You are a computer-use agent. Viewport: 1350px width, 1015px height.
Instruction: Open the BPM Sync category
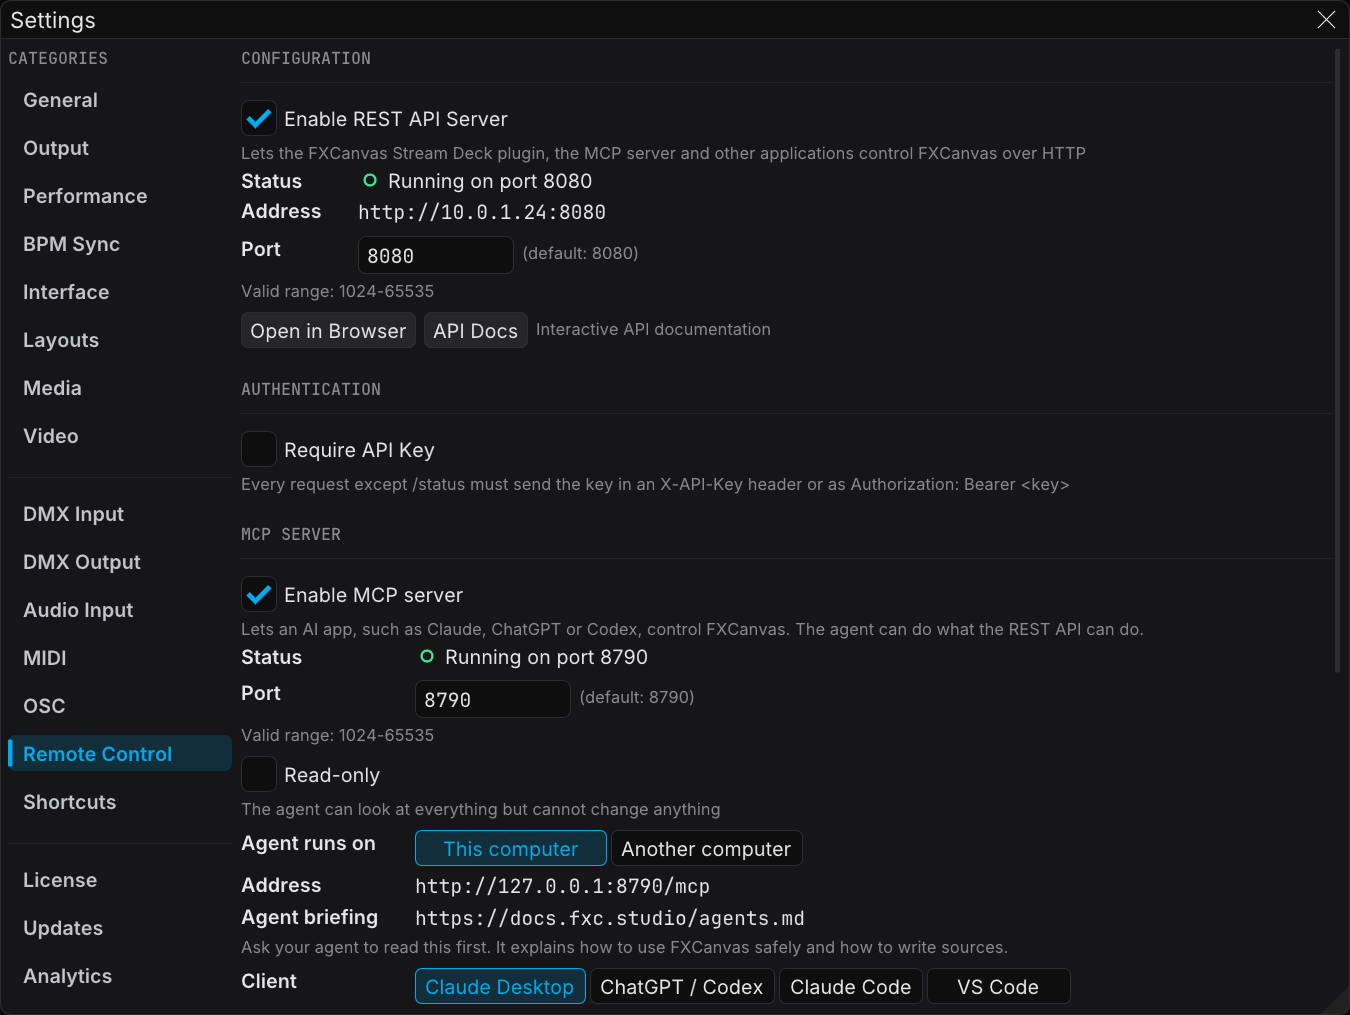[x=120, y=244]
